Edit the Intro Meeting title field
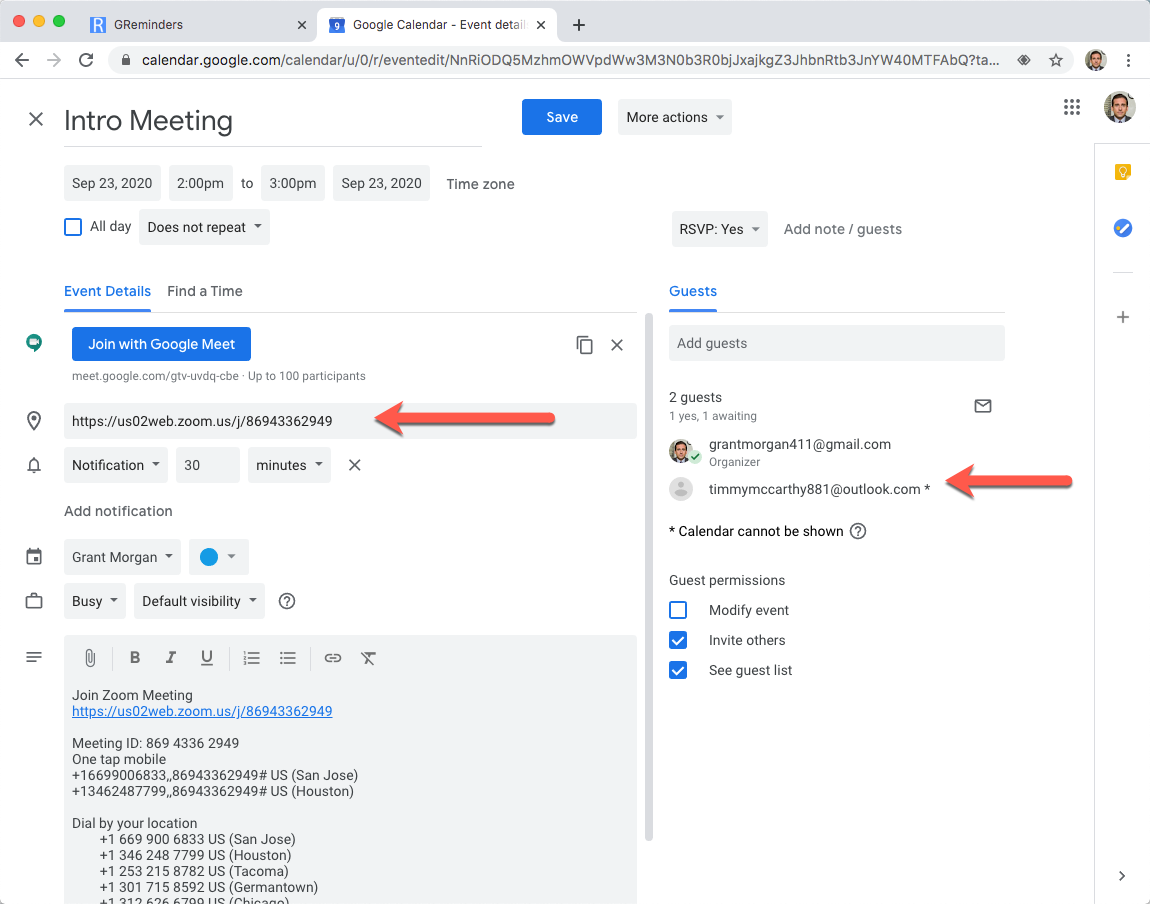1150x904 pixels. (x=273, y=121)
